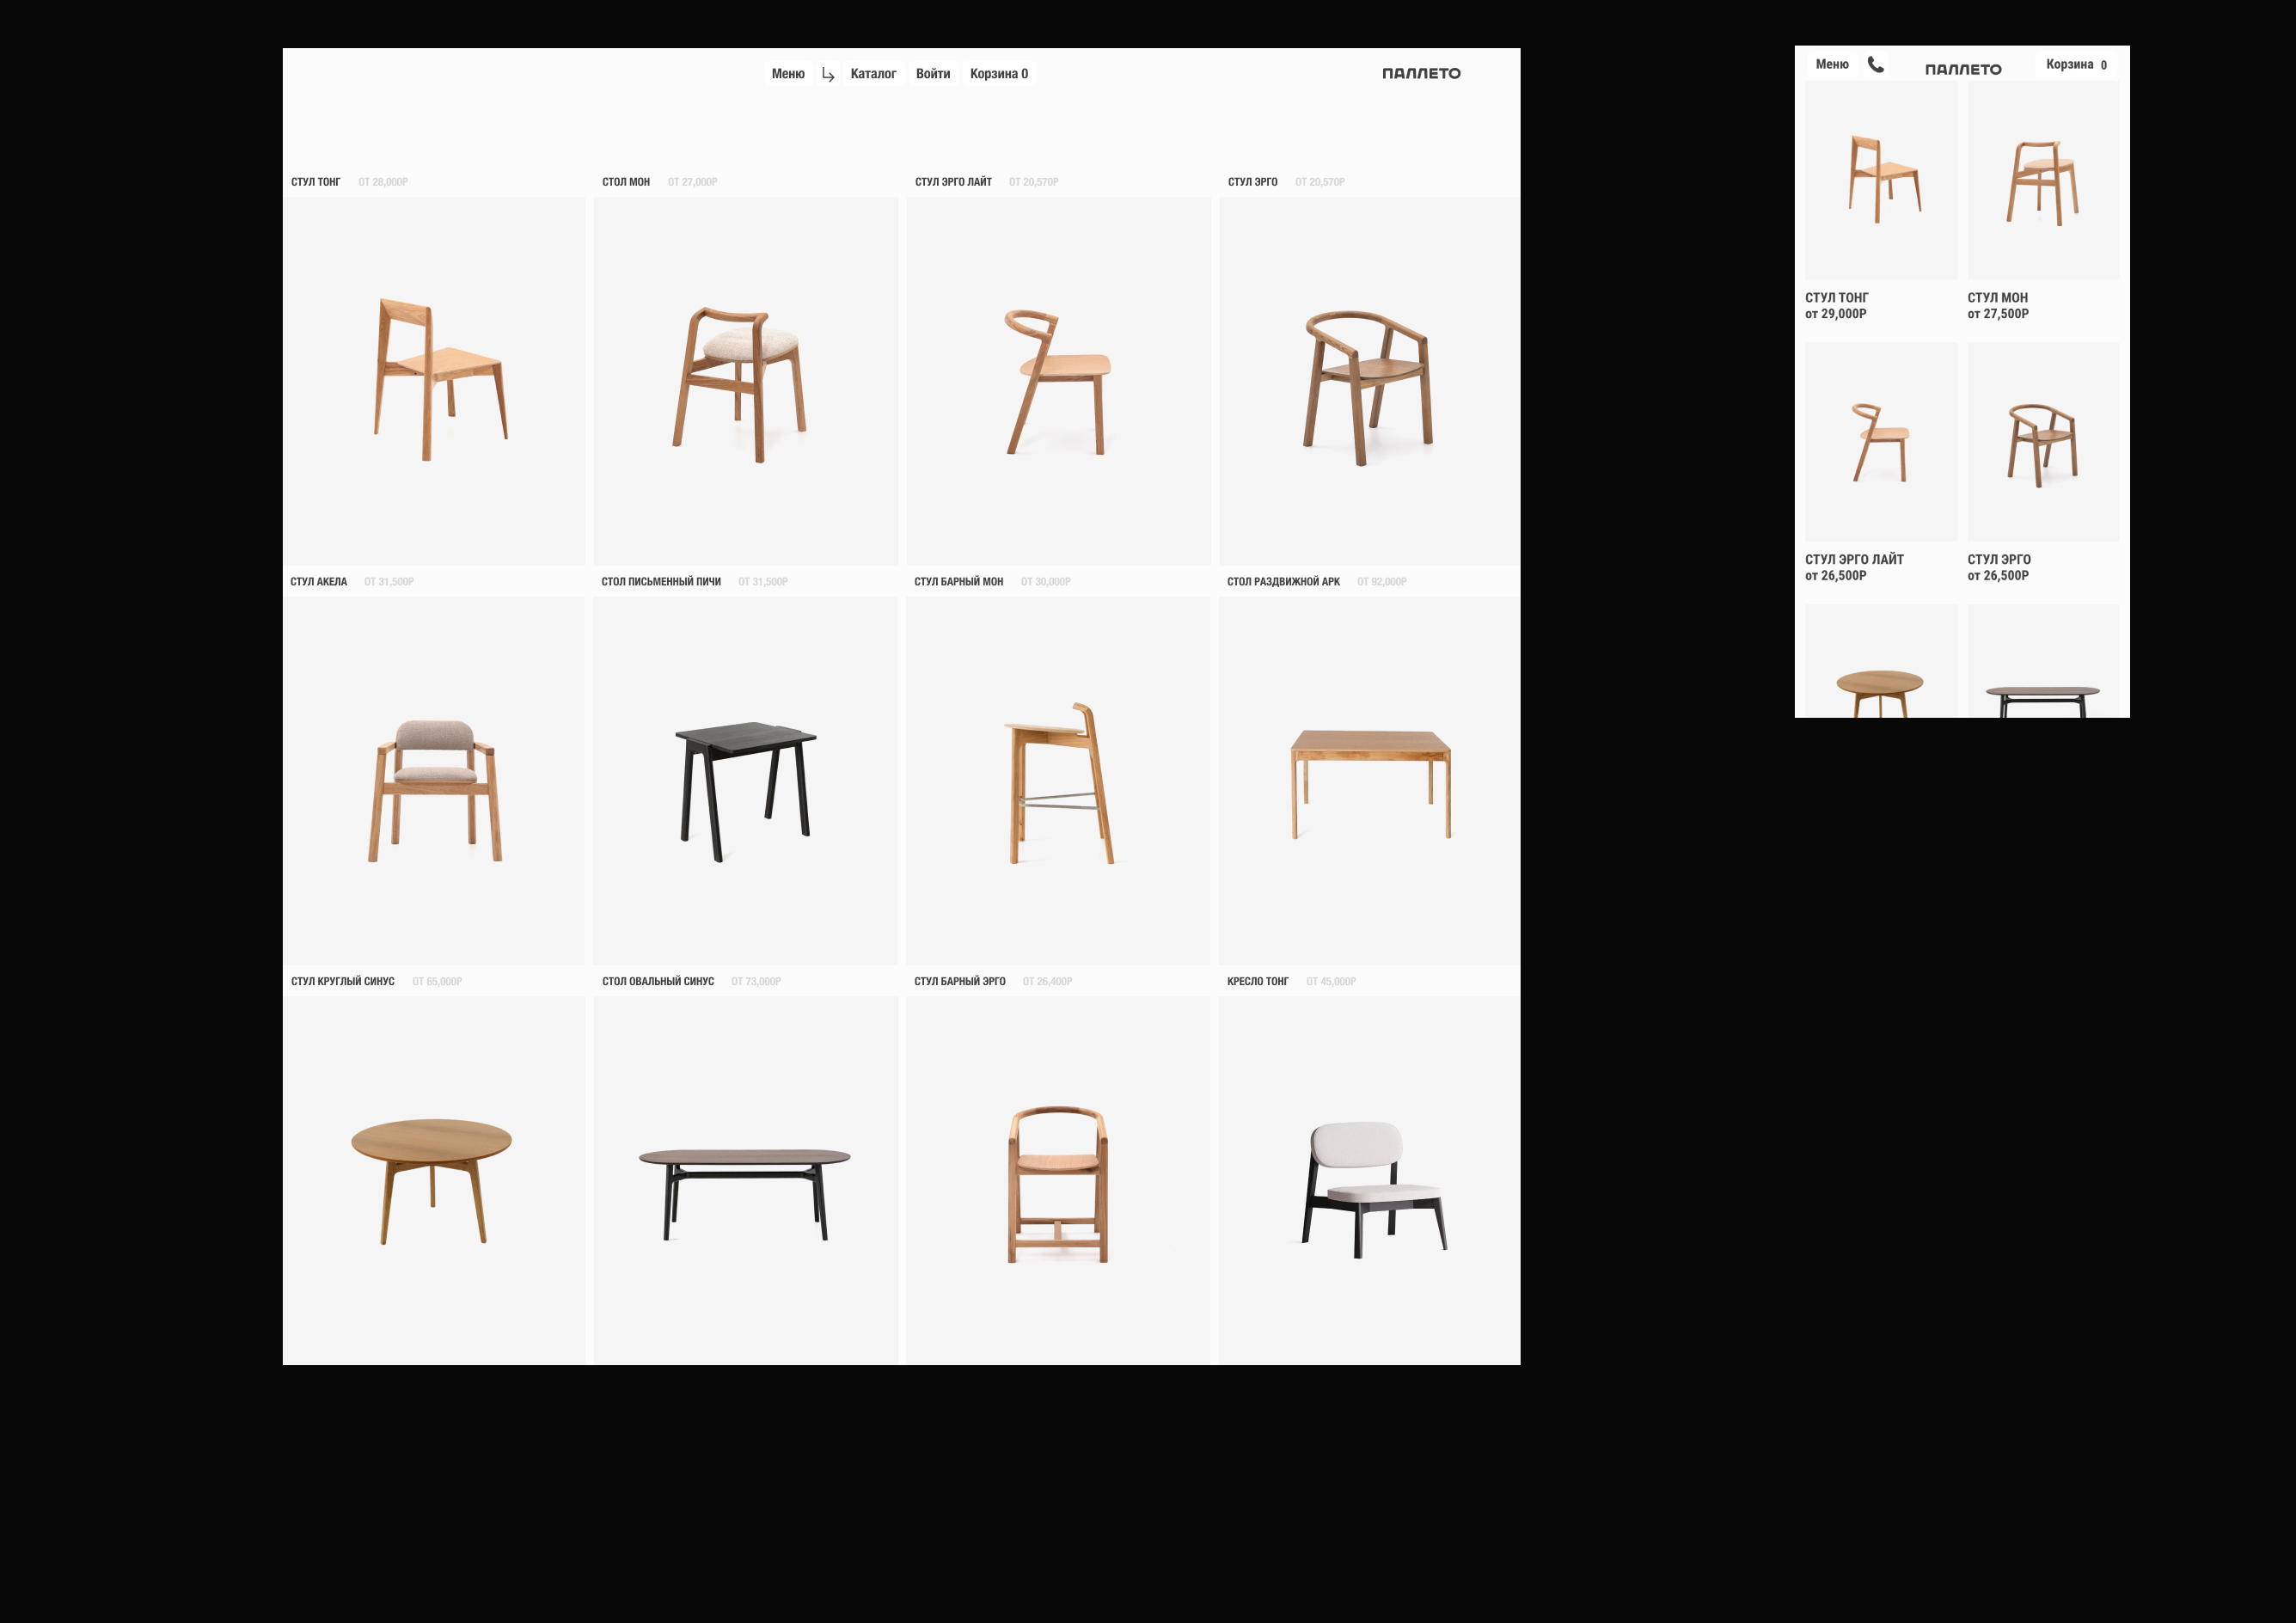The image size is (2296, 1623).
Task: Open the Корзина 0 cart on desktop
Action: (998, 74)
